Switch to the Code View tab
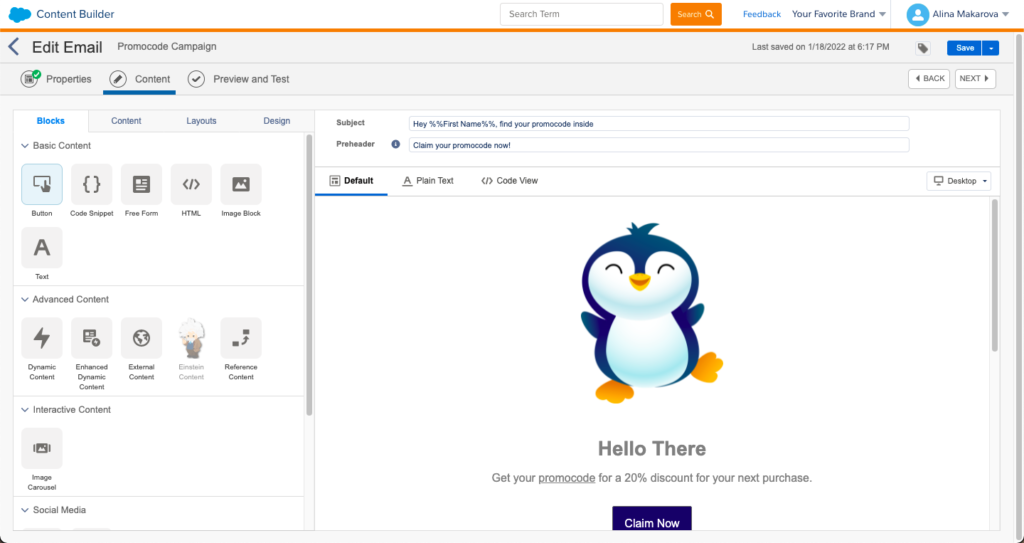 click(509, 181)
